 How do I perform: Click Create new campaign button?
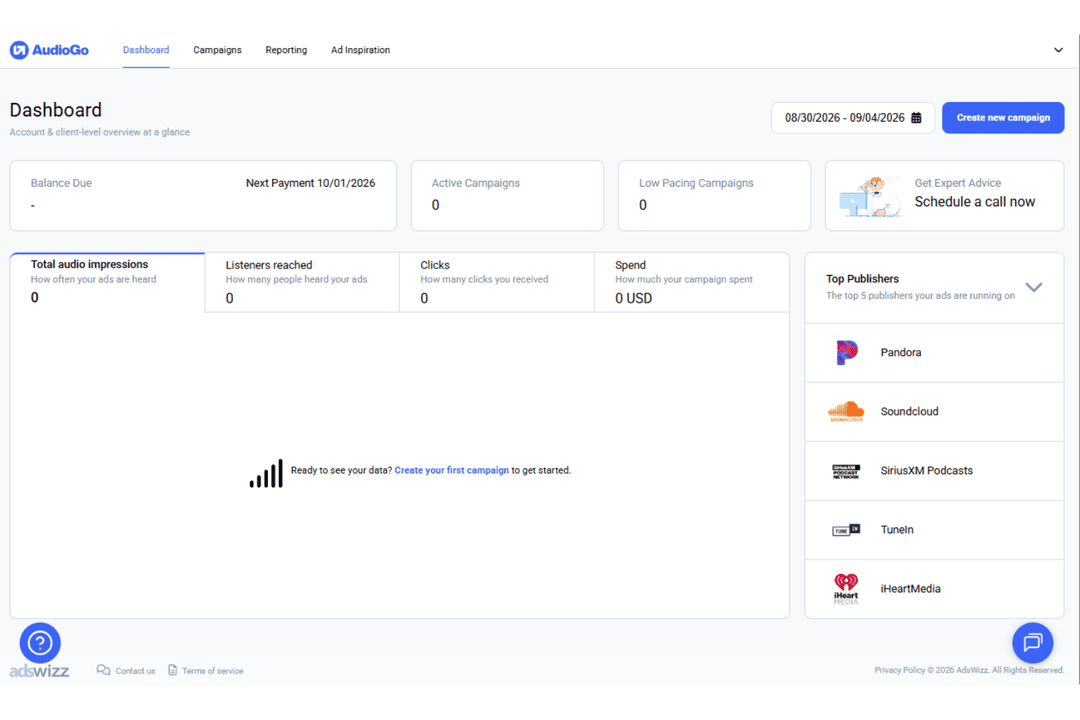[x=1003, y=118]
